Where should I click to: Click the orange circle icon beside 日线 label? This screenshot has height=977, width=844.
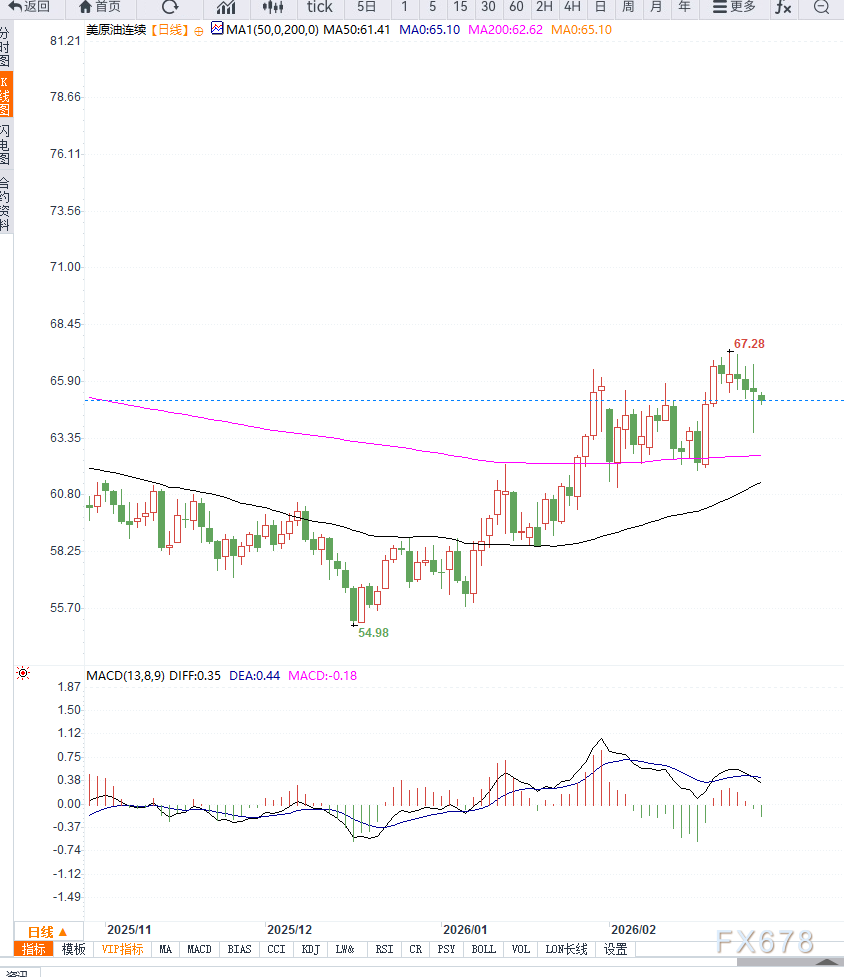click(198, 30)
